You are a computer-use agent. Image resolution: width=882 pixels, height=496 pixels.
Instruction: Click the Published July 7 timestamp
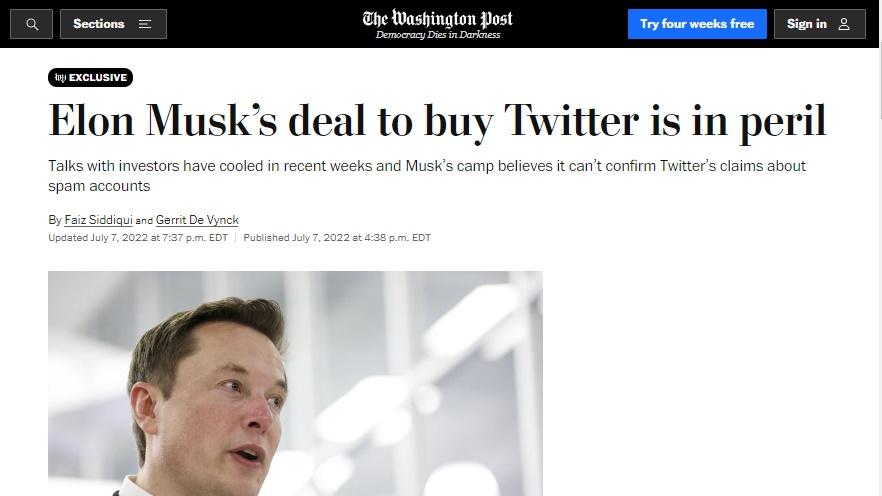point(337,238)
